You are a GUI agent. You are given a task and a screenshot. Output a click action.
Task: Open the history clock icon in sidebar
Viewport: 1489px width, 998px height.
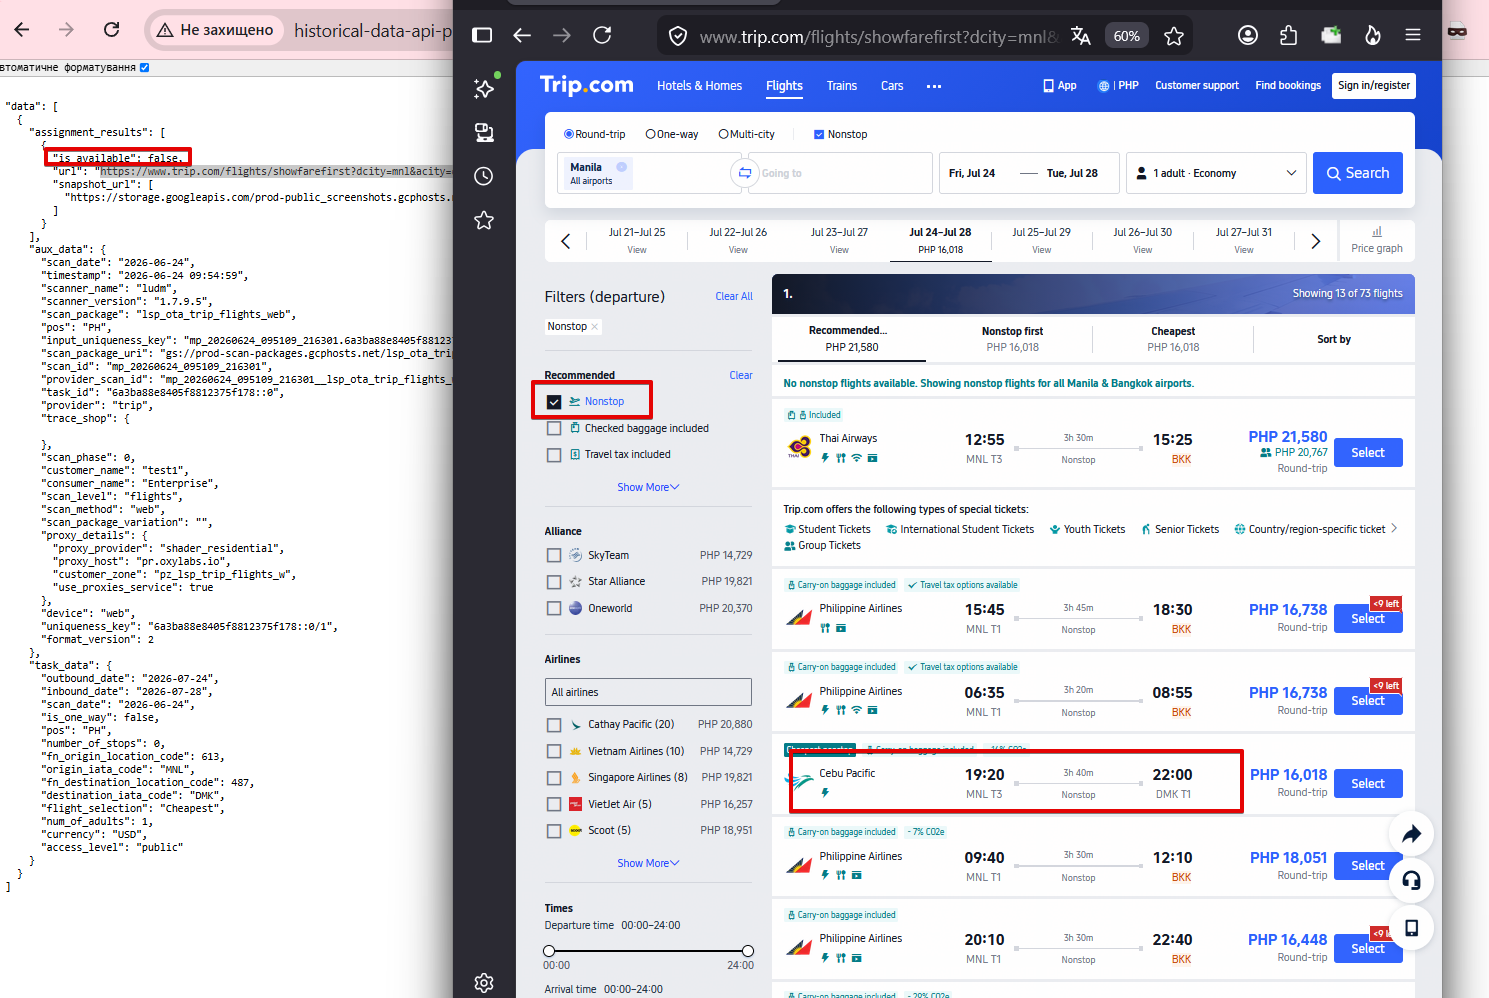click(484, 176)
